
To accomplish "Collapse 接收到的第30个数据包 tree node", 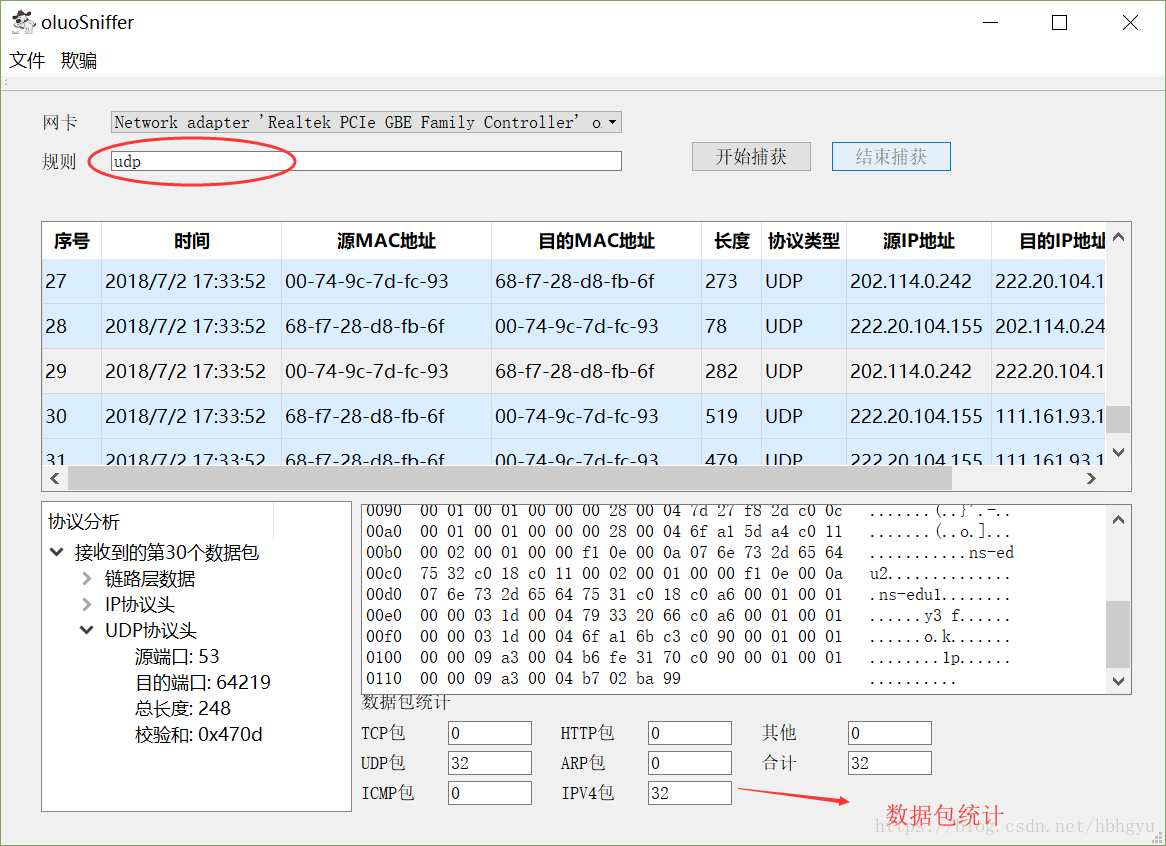I will click(57, 552).
